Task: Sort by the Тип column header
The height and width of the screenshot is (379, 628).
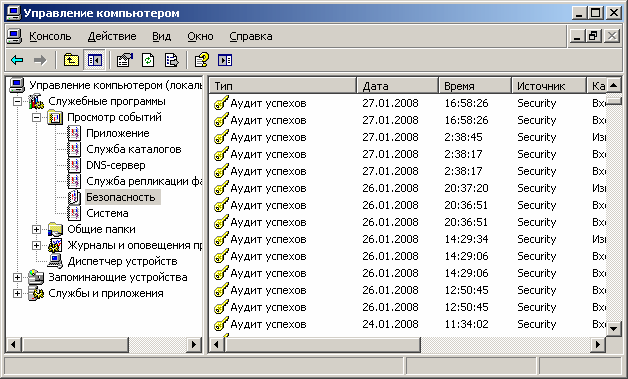Action: tap(283, 86)
